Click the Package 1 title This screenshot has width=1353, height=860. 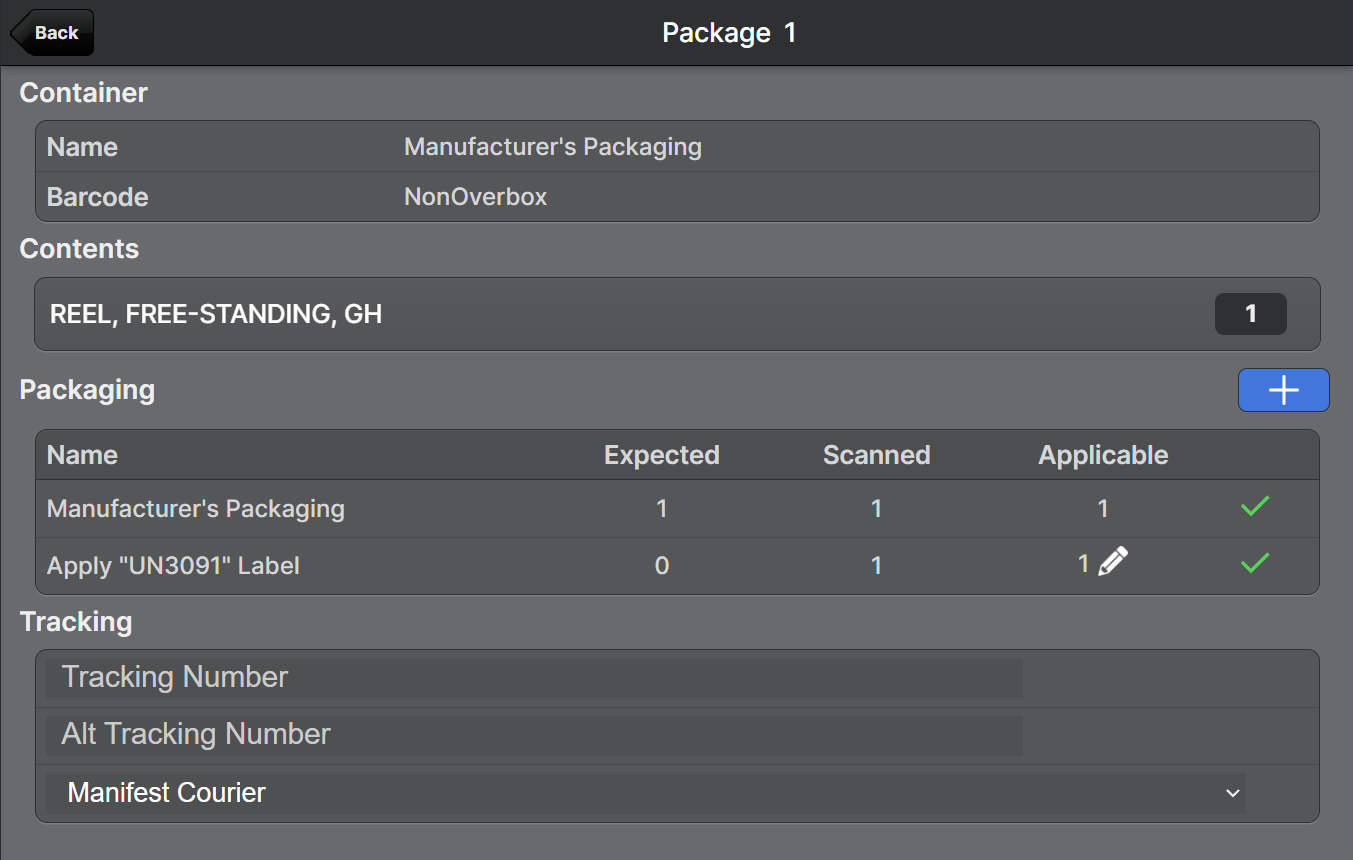click(729, 33)
